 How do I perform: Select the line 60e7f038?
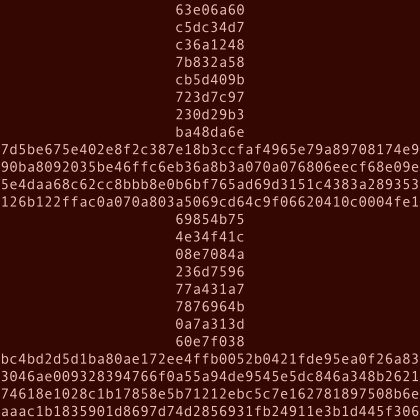click(210, 341)
